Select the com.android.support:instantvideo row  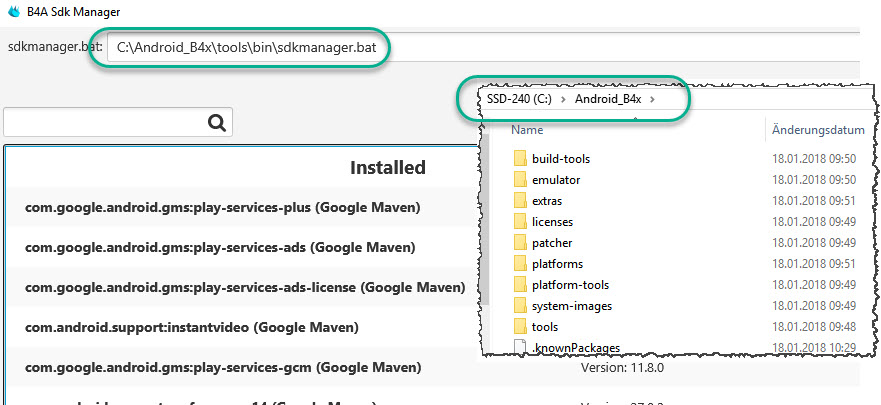pyautogui.click(x=244, y=327)
